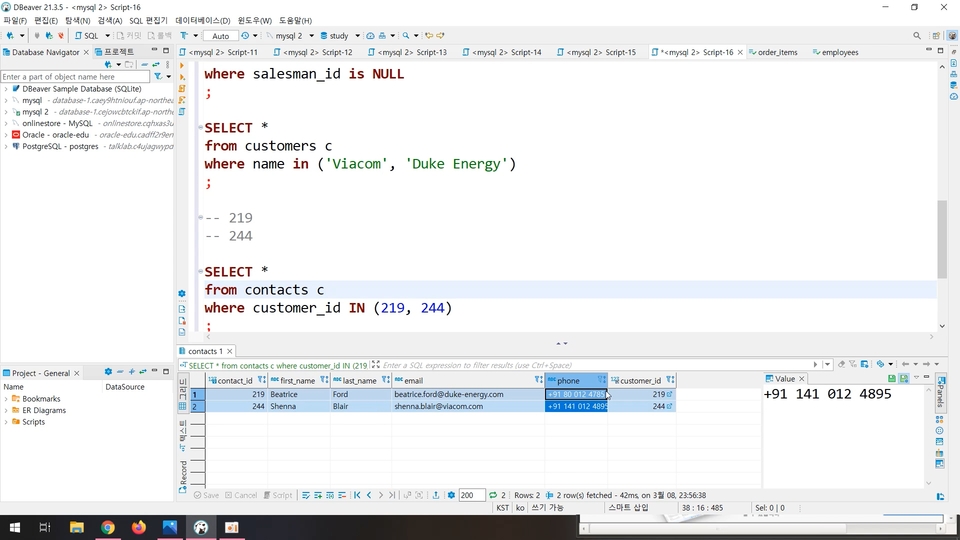
Task: Switch results to Record view
Action: [x=183, y=476]
